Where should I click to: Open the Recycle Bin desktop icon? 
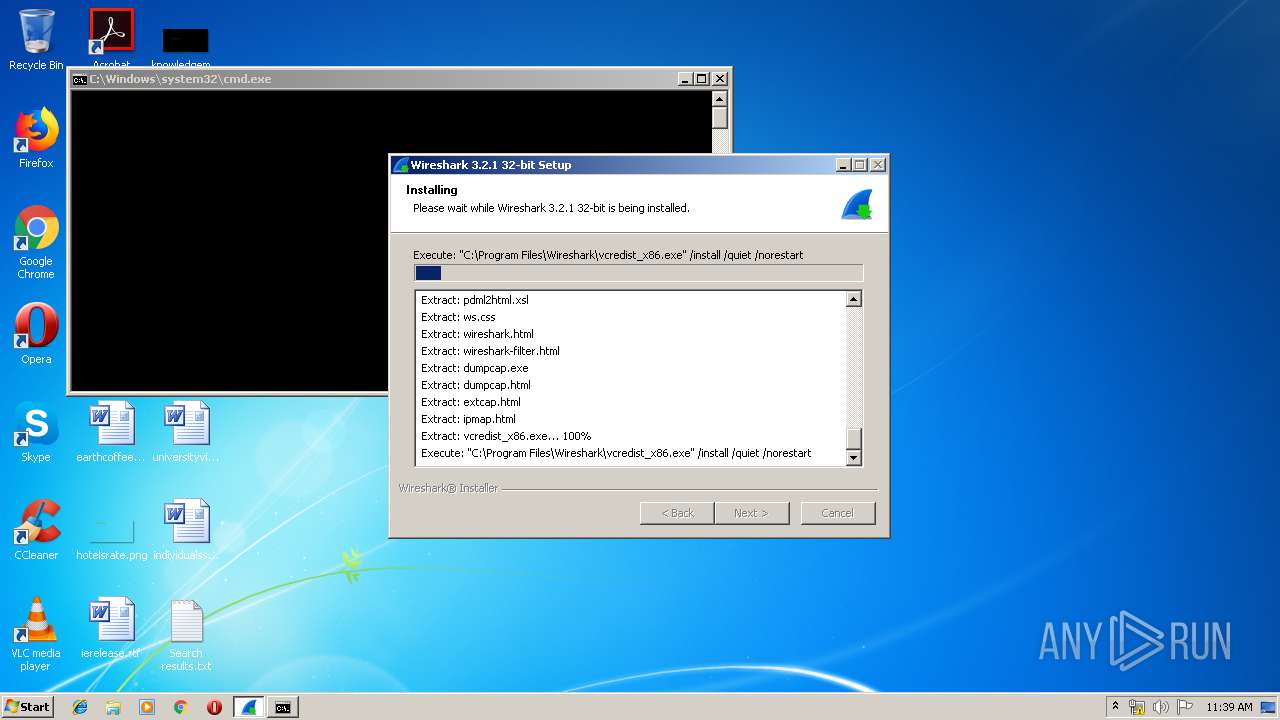[x=36, y=40]
